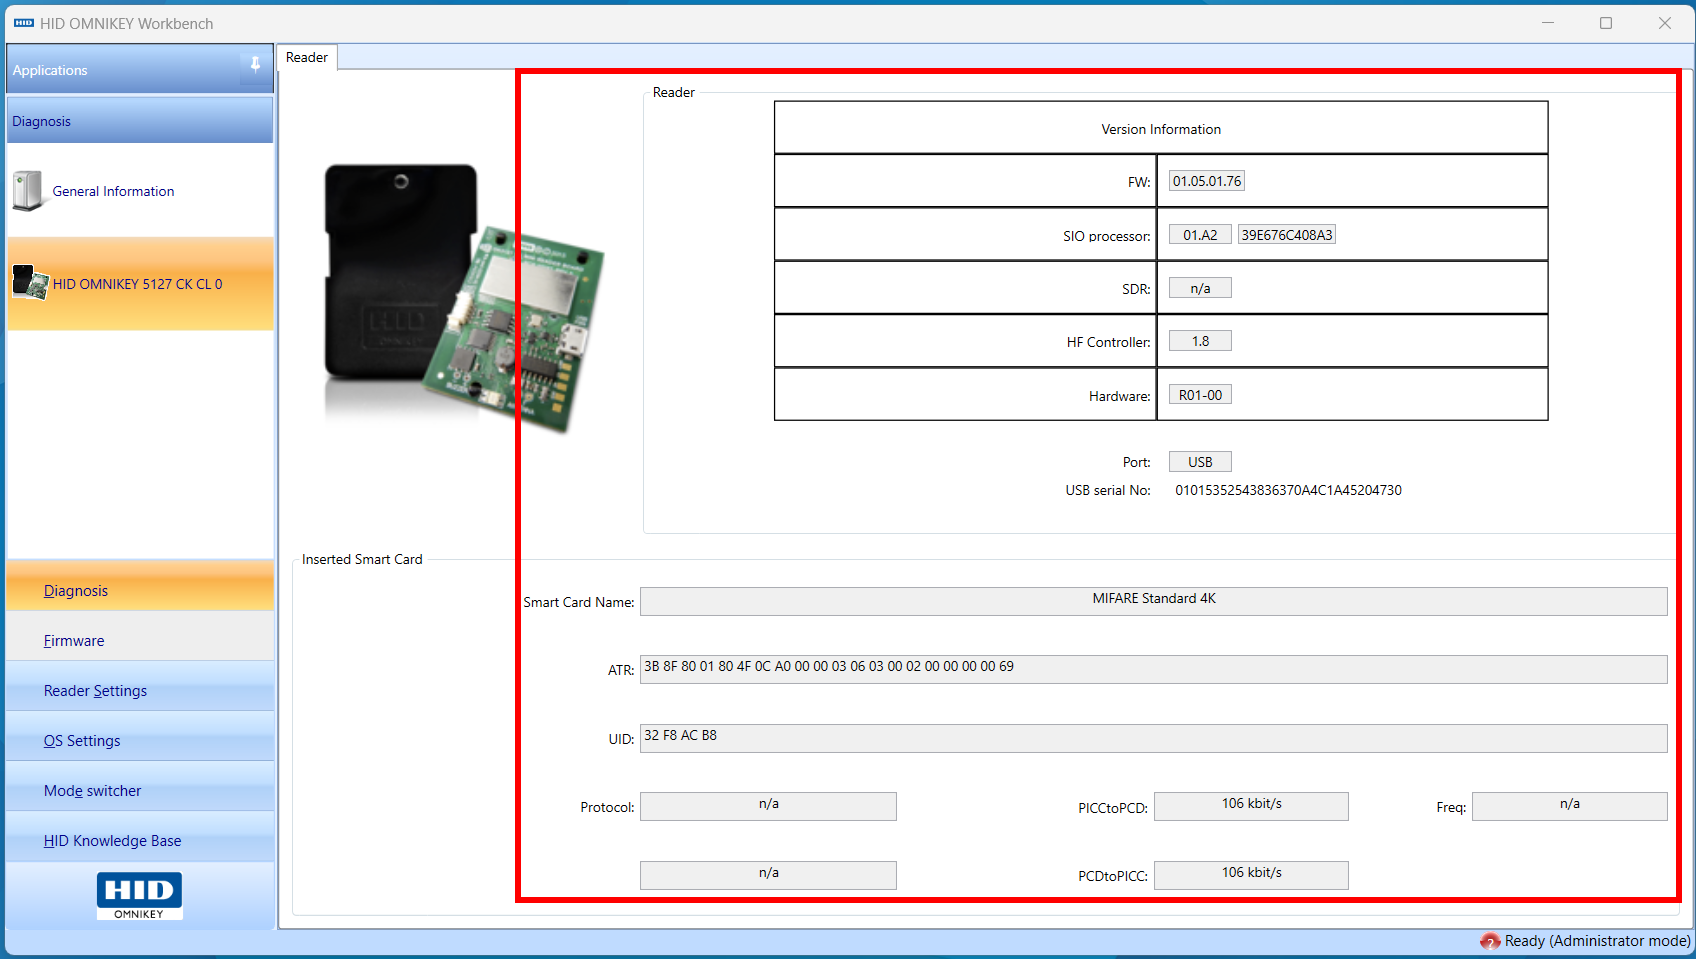This screenshot has width=1696, height=959.
Task: Open the Firmware section
Action: coord(140,637)
